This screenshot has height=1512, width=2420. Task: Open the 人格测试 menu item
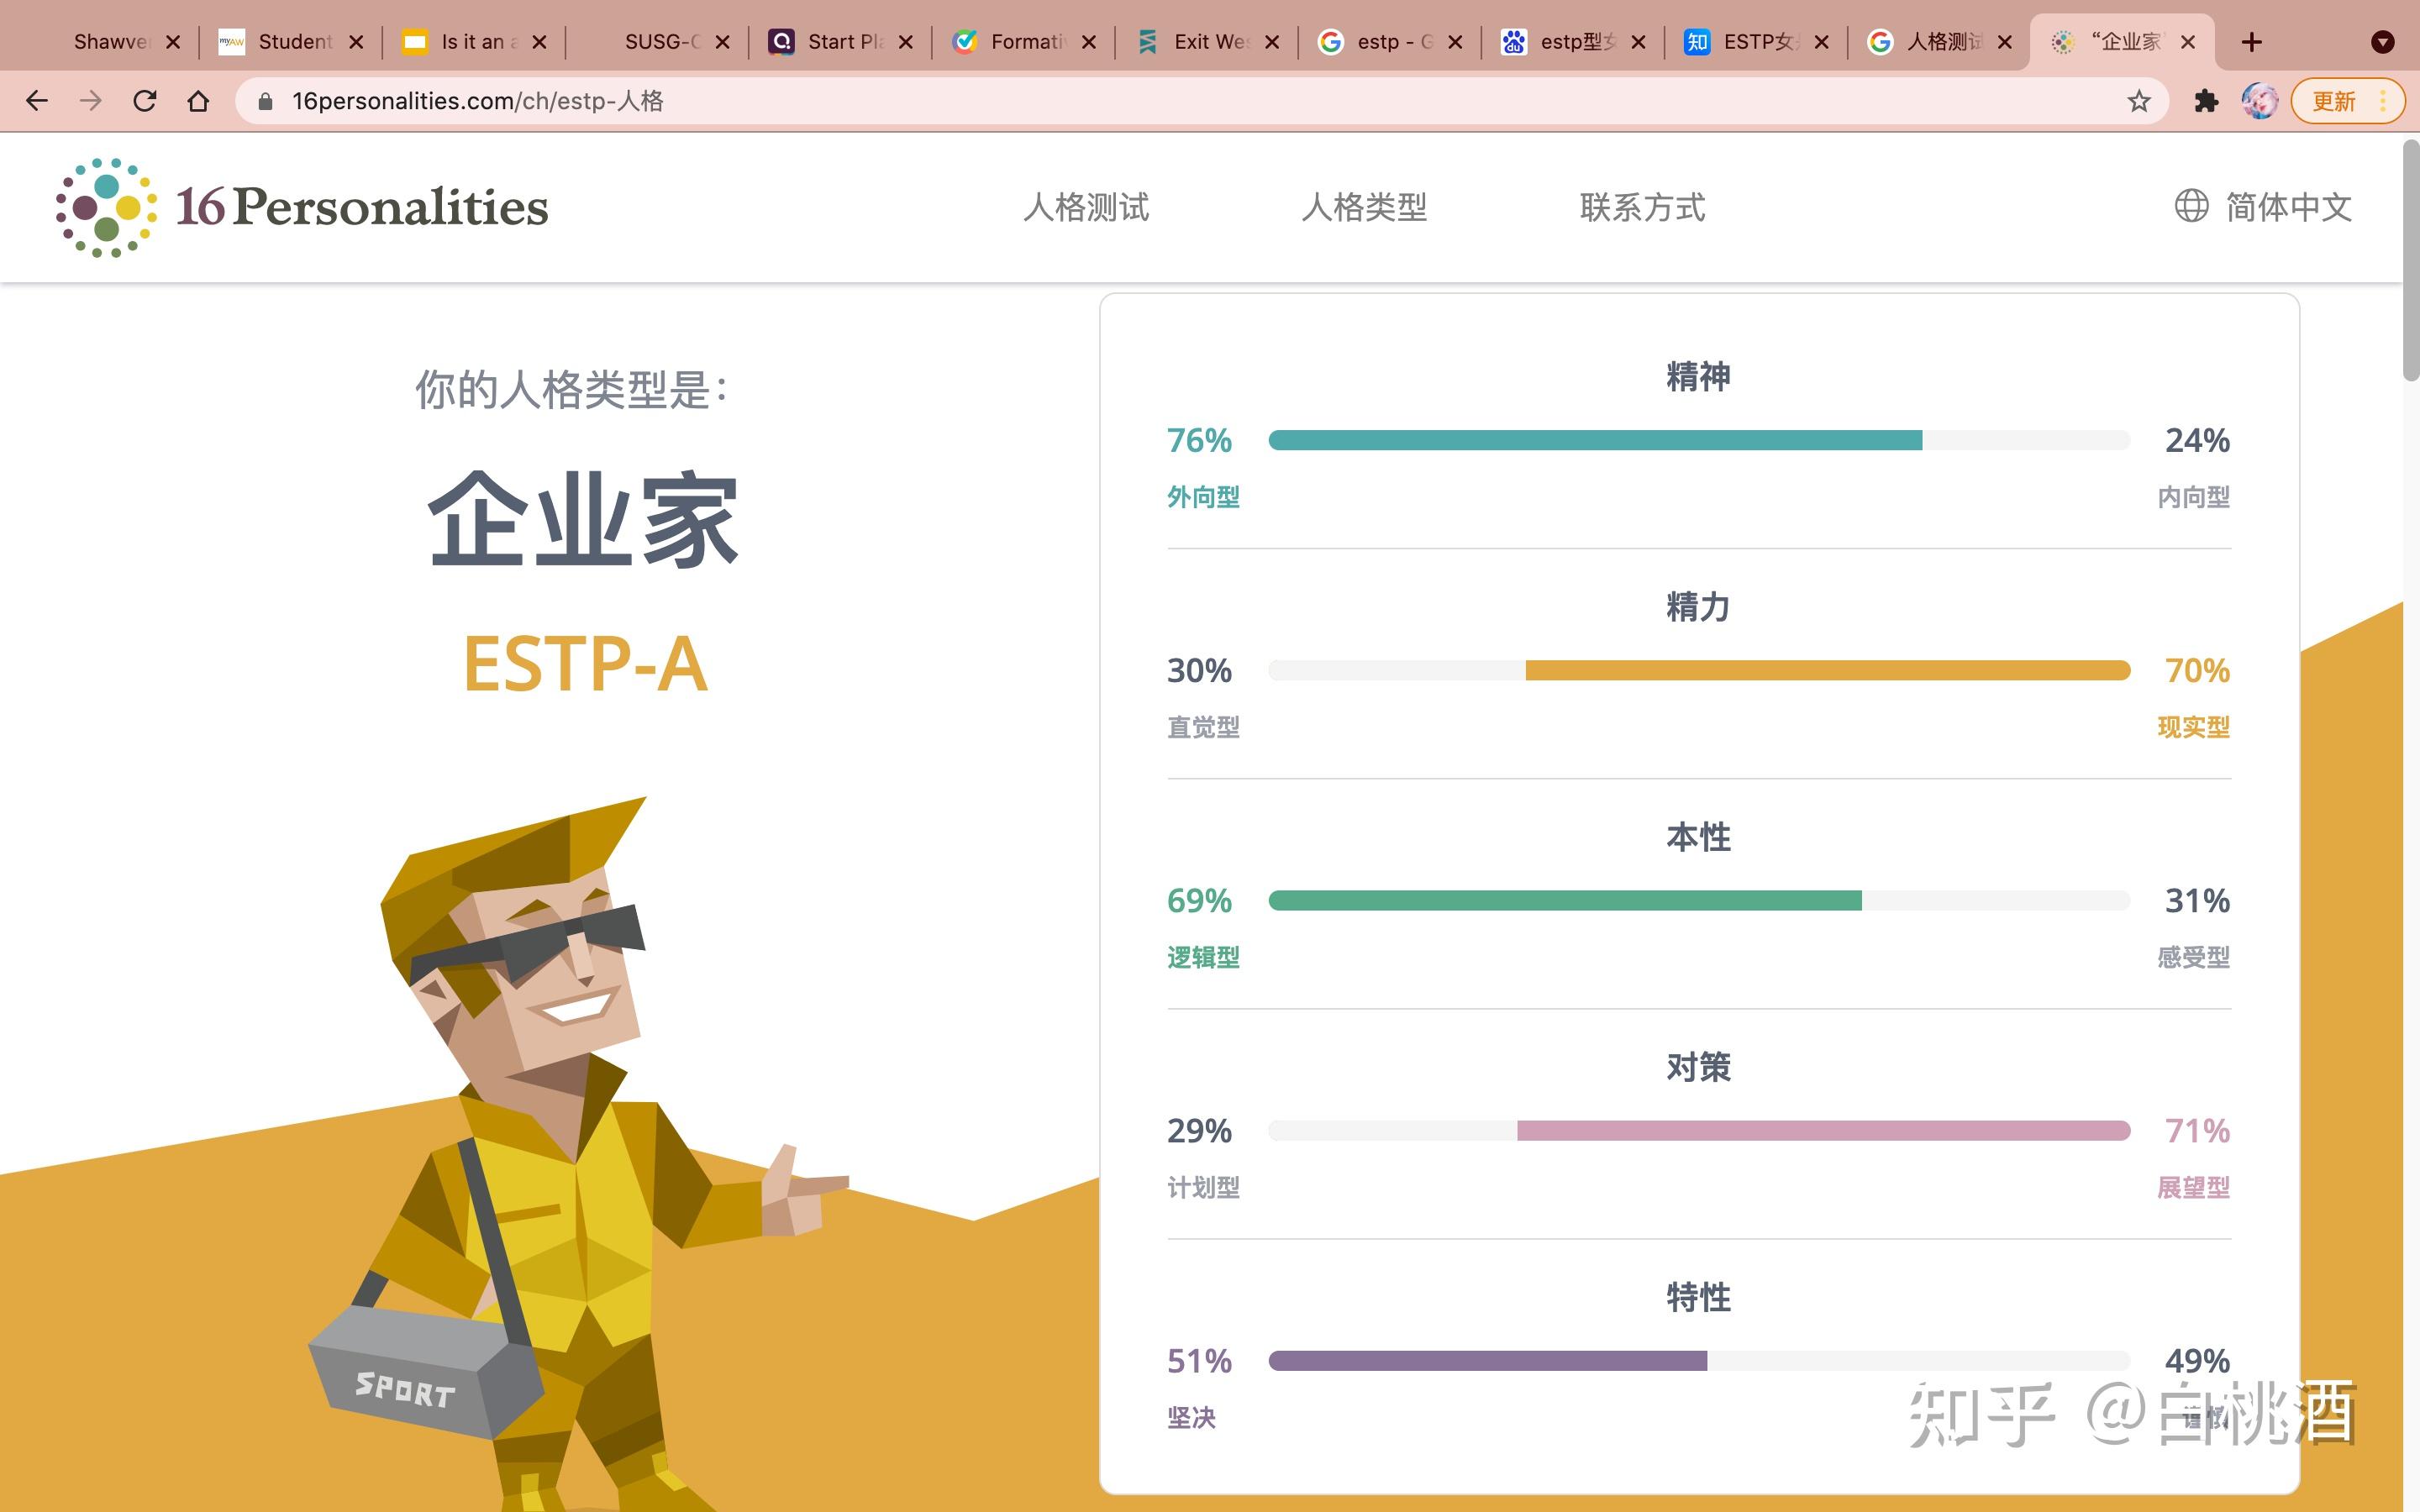coord(1086,207)
